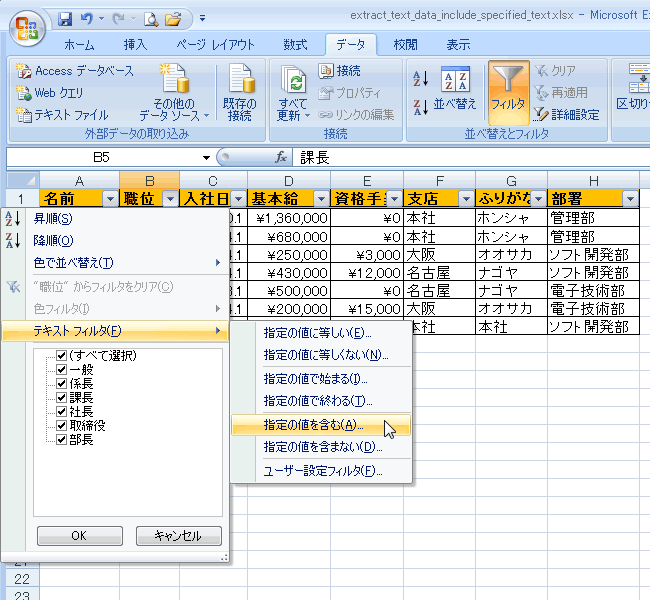
Task: Sort ascending A to Z ribbon icon
Action: tap(420, 78)
